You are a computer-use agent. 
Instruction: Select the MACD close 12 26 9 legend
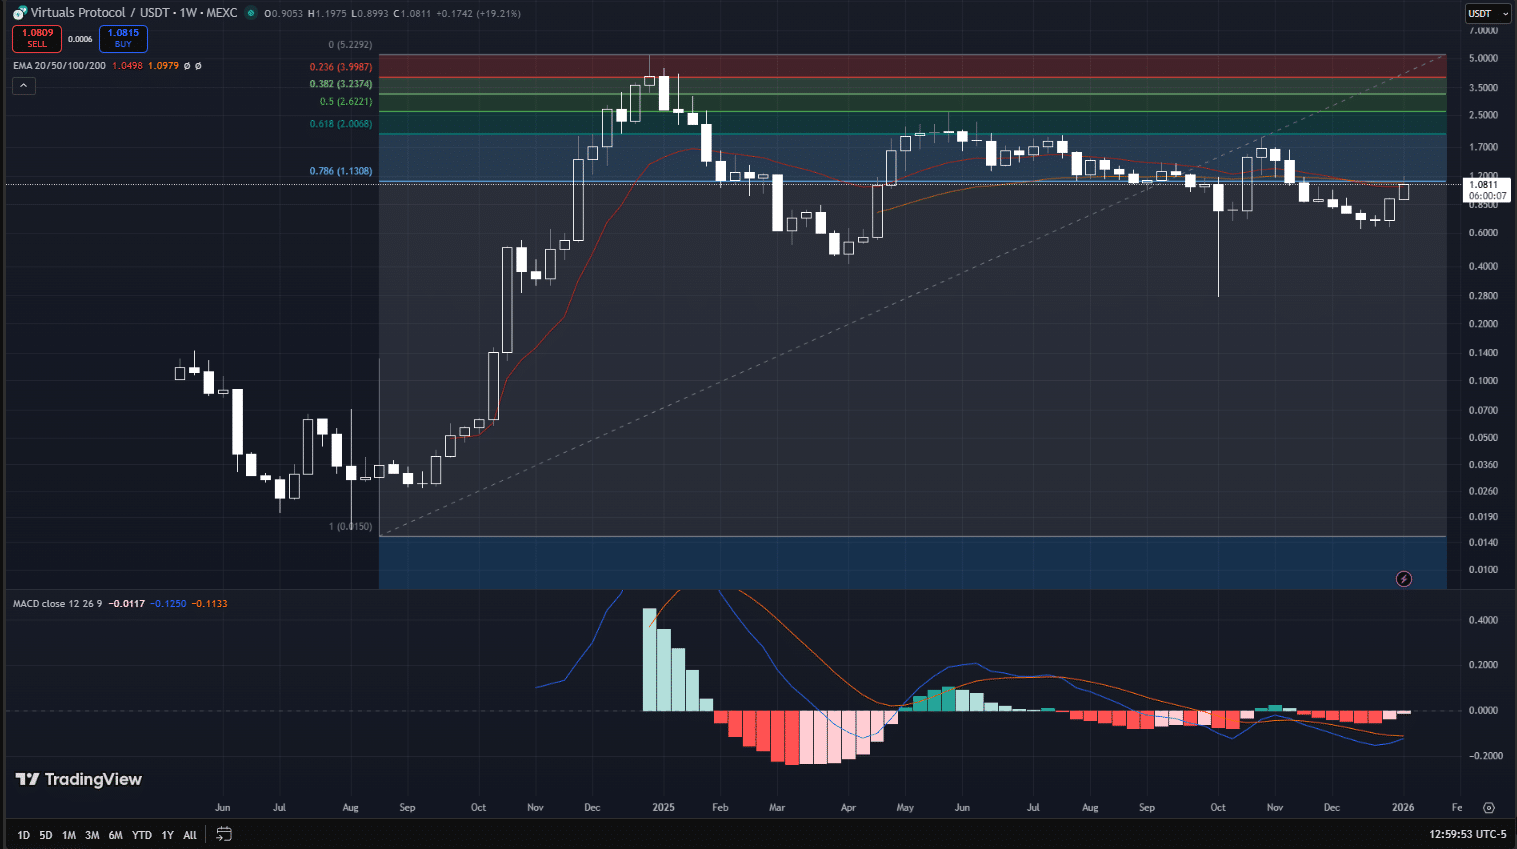tap(57, 604)
